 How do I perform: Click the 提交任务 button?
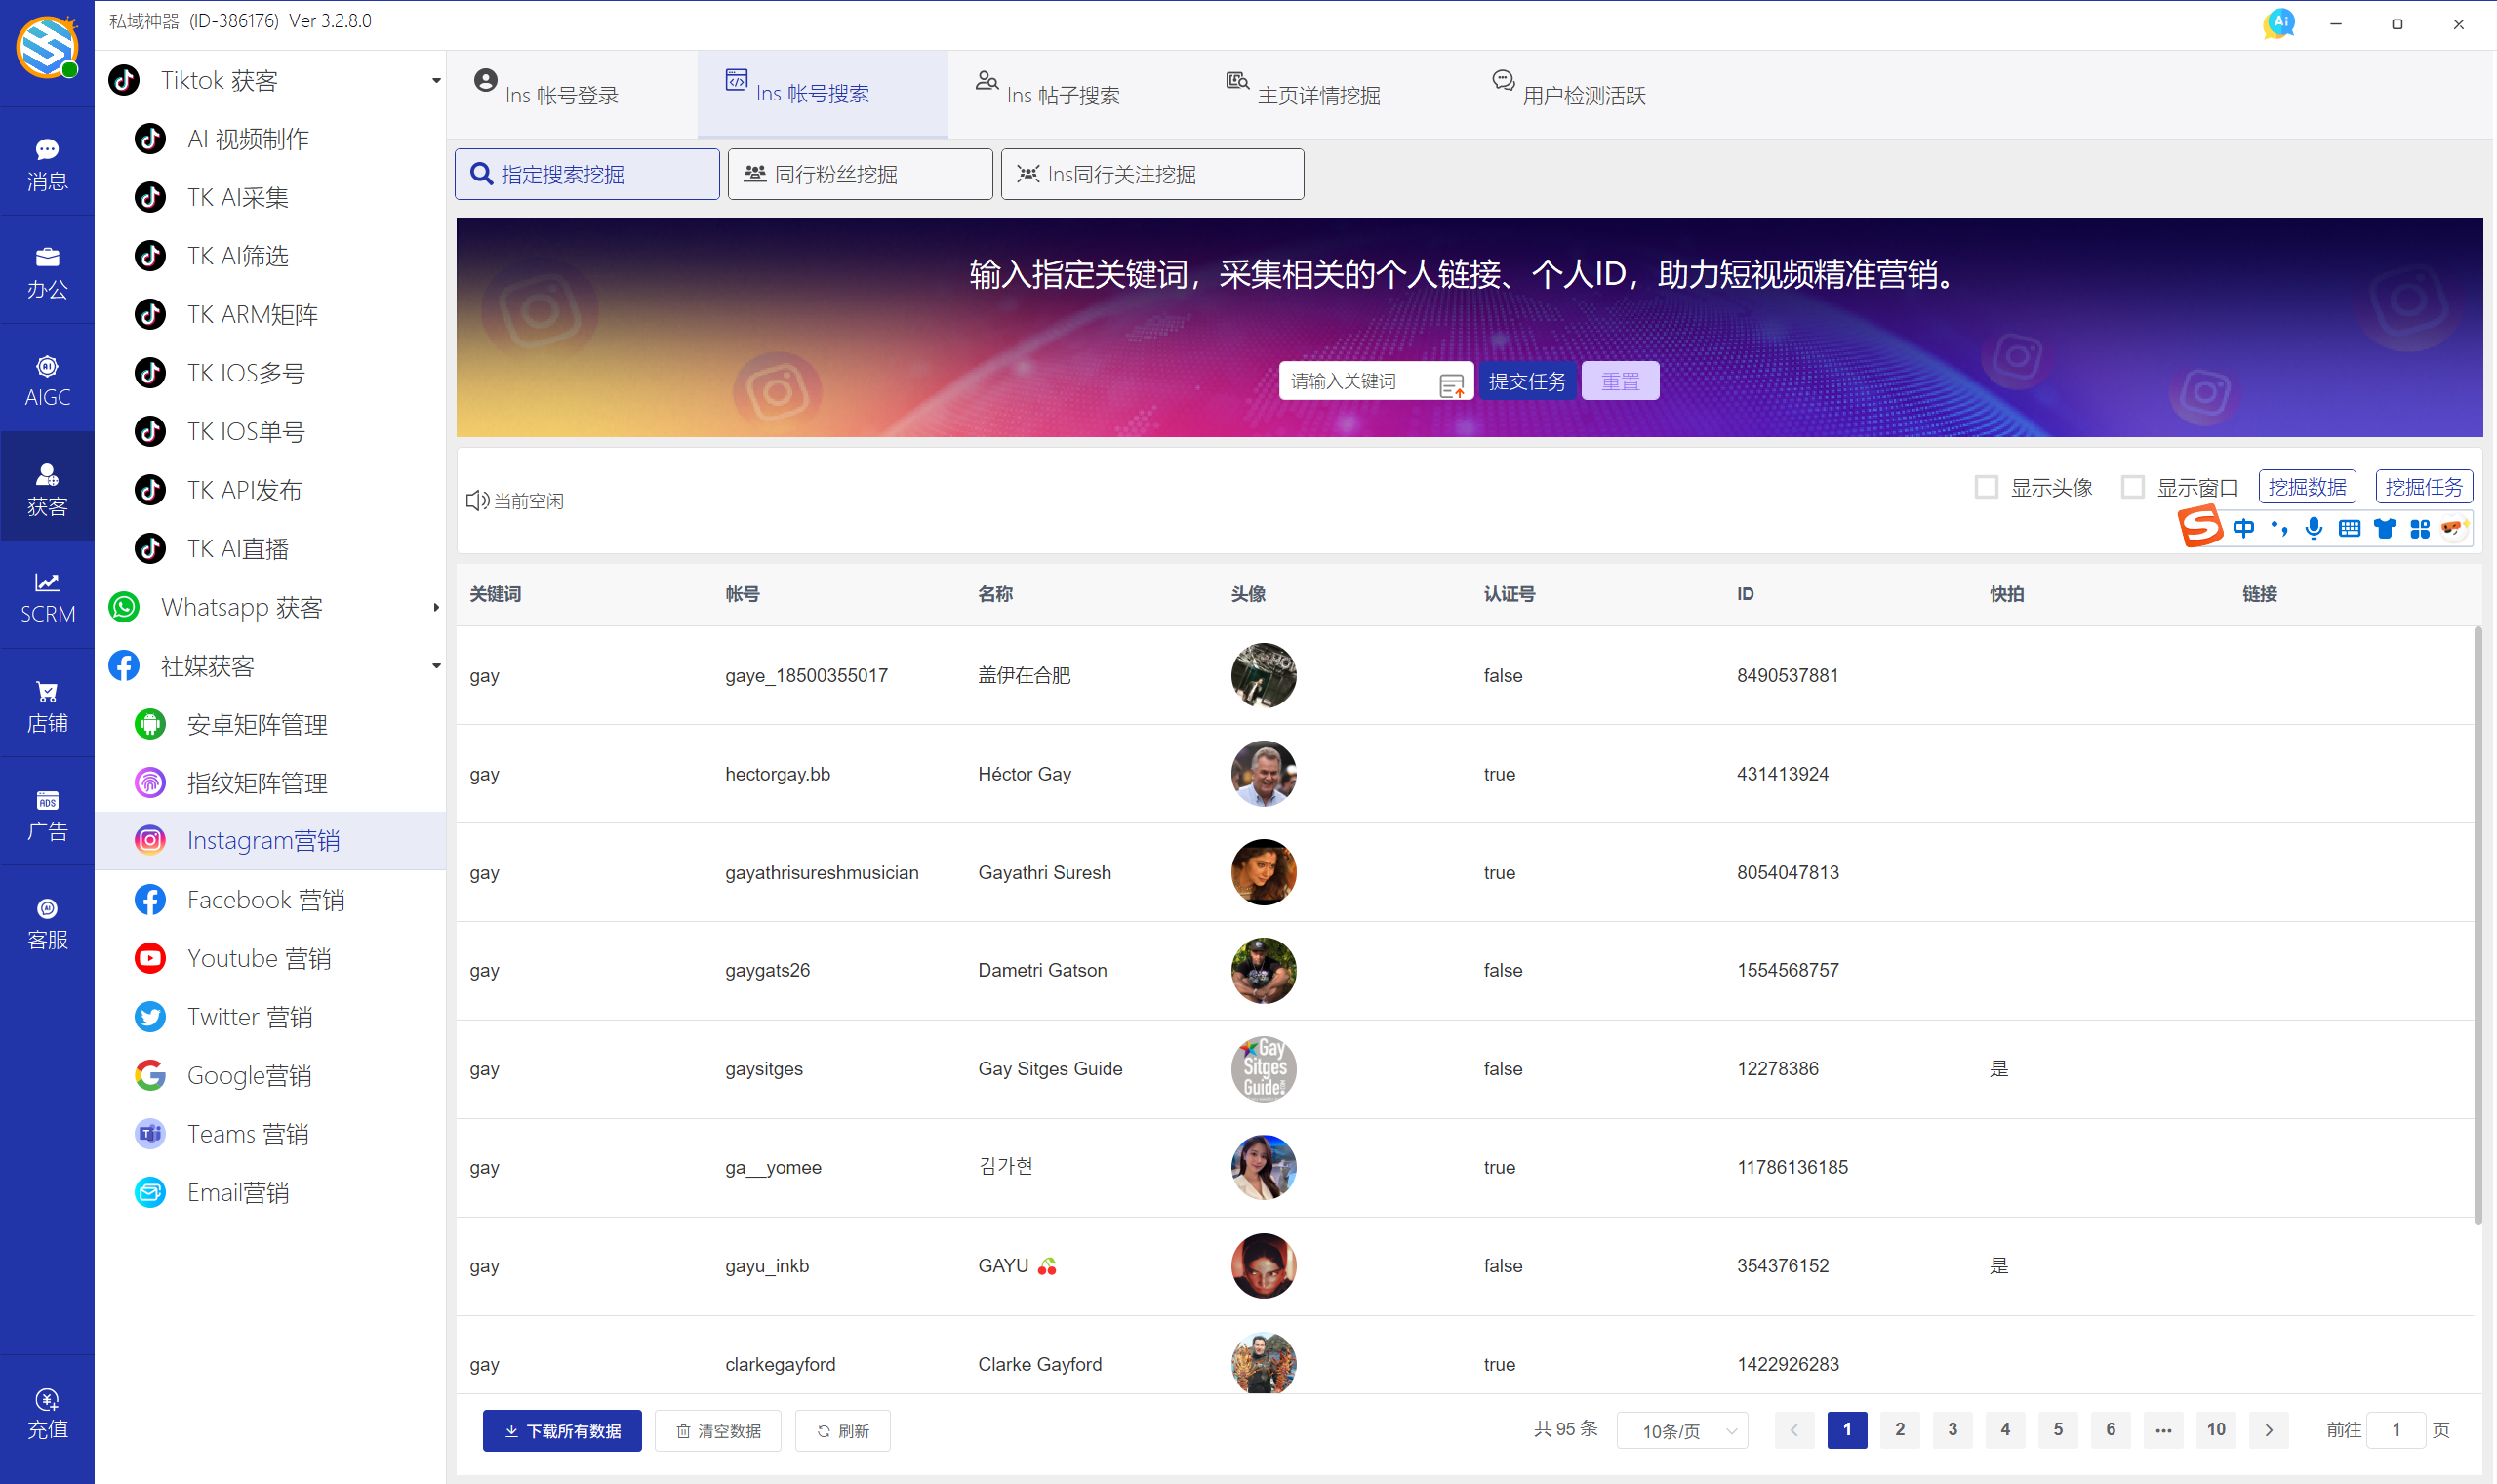pyautogui.click(x=1526, y=380)
